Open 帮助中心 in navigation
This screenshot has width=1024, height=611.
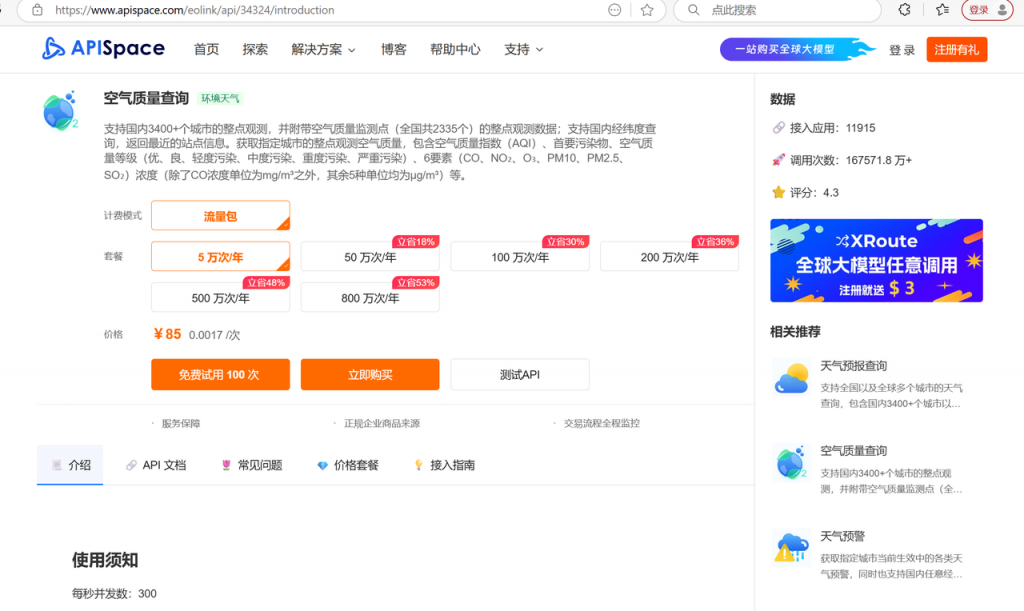click(455, 50)
